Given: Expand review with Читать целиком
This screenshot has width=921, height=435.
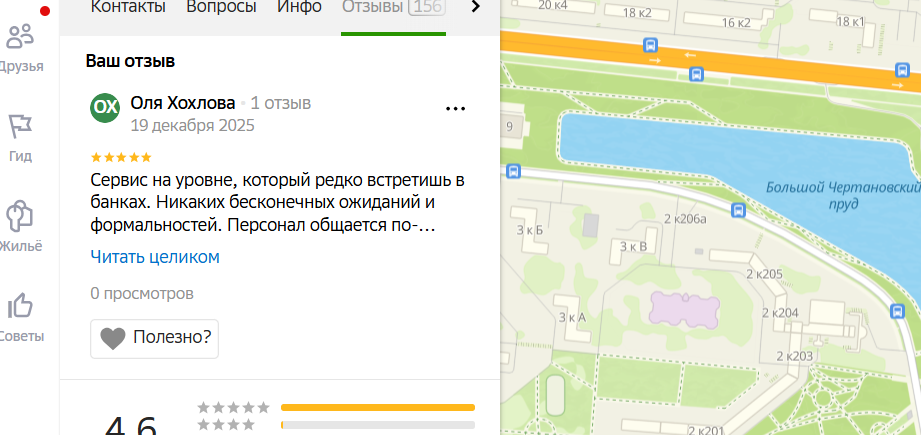Looking at the screenshot, I should (155, 257).
